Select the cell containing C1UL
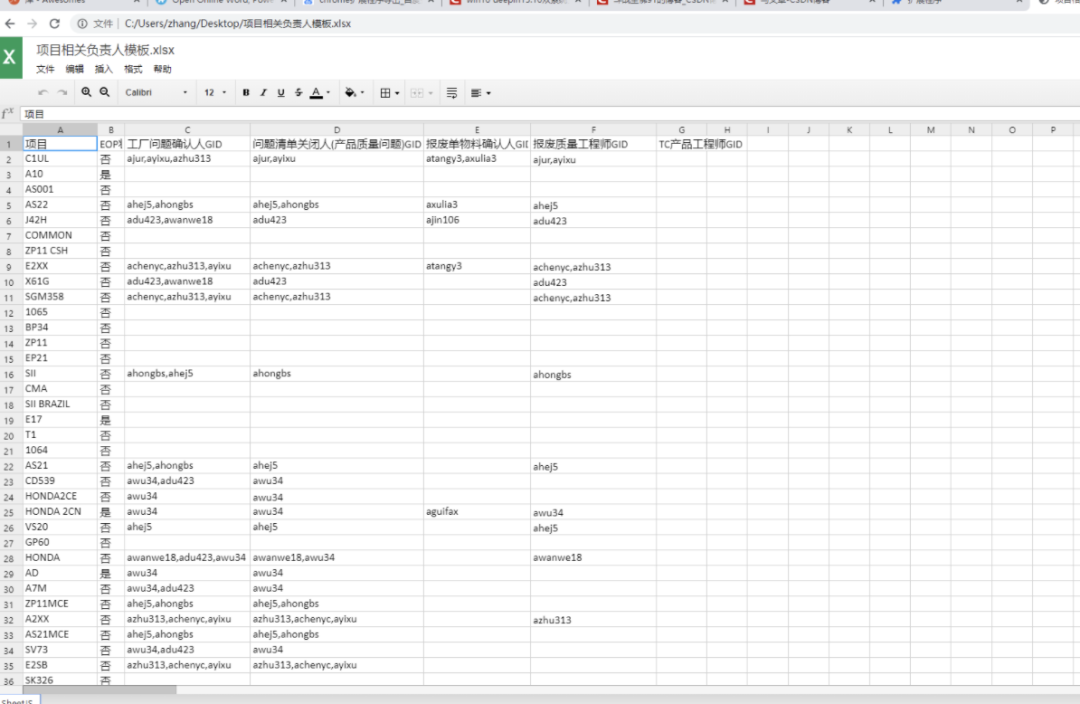Viewport: 1080px width, 704px height. tap(60, 158)
